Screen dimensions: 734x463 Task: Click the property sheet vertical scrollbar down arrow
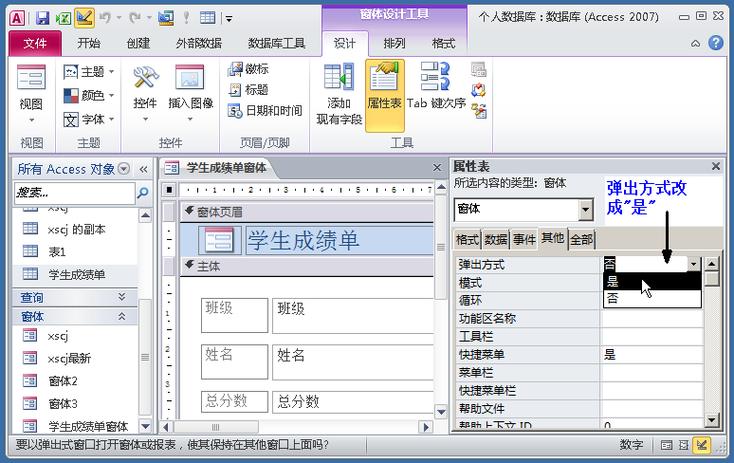pos(712,419)
